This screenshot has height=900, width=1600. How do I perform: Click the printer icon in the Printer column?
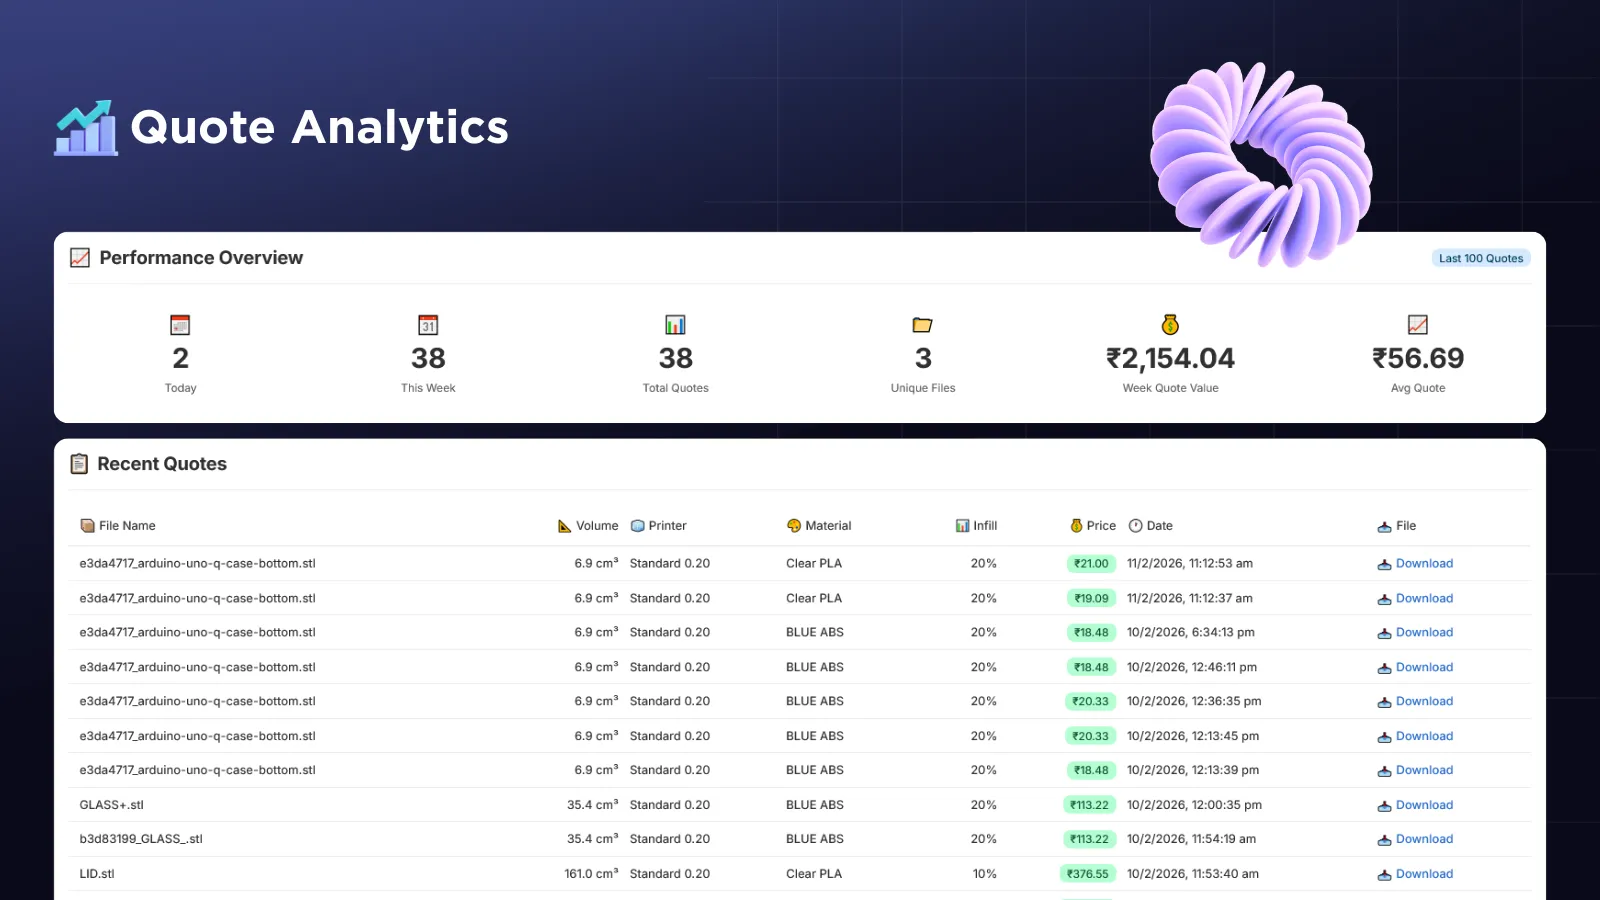[x=637, y=525]
